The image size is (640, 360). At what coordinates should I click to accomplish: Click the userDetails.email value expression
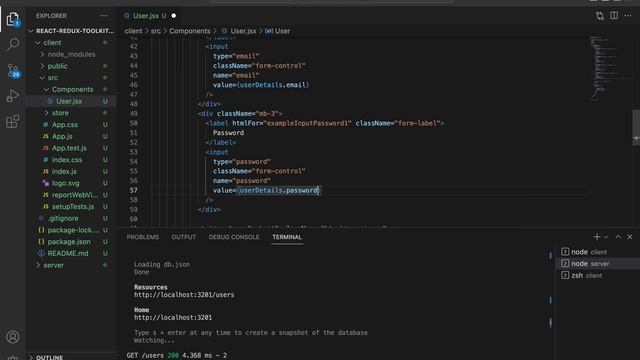[273, 85]
